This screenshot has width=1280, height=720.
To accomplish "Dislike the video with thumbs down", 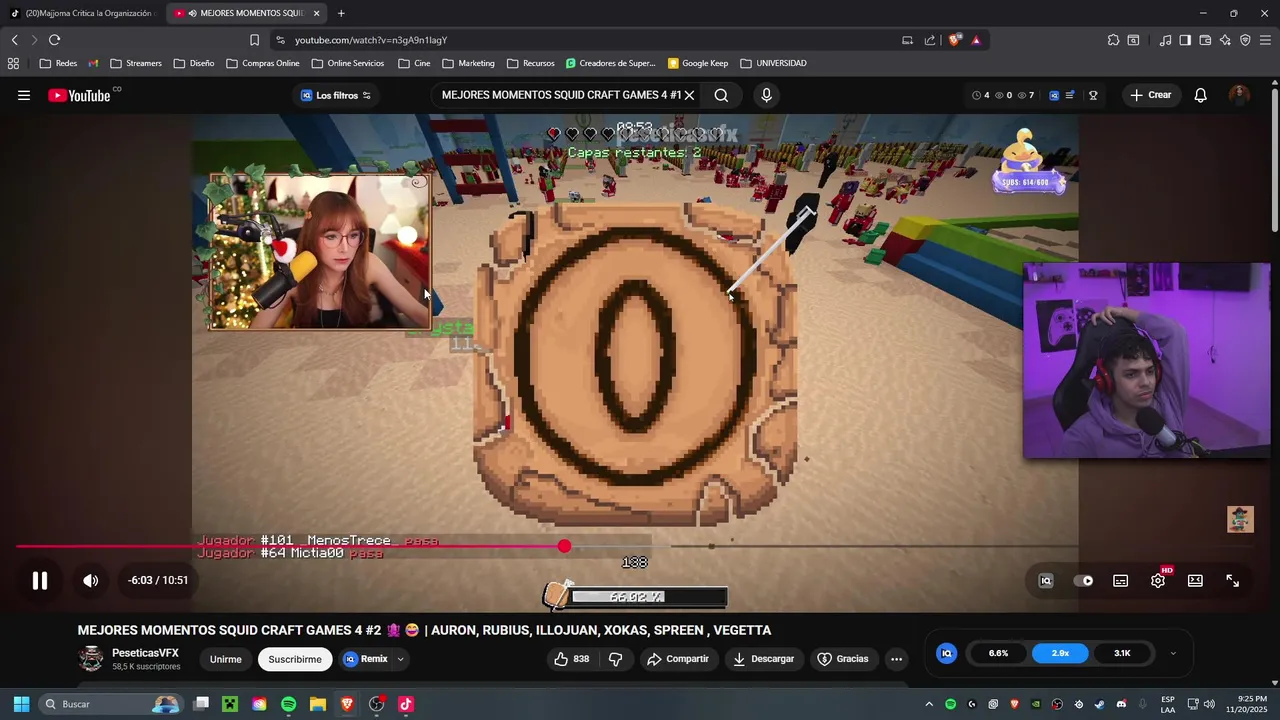I will tap(616, 659).
